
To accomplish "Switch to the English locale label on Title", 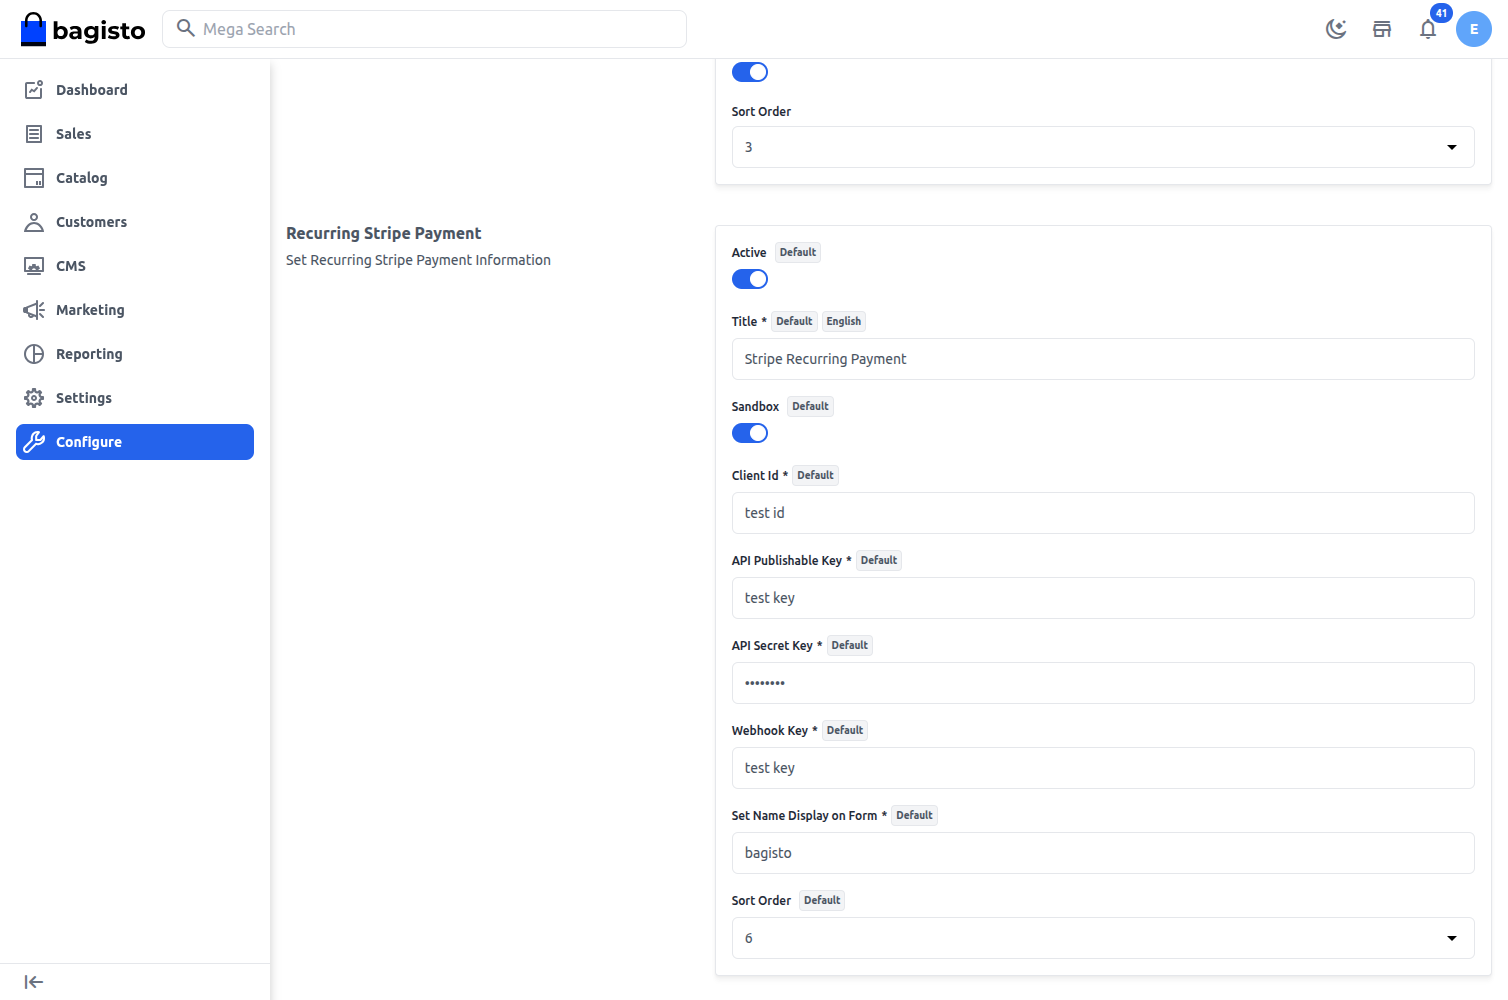I will tap(844, 321).
